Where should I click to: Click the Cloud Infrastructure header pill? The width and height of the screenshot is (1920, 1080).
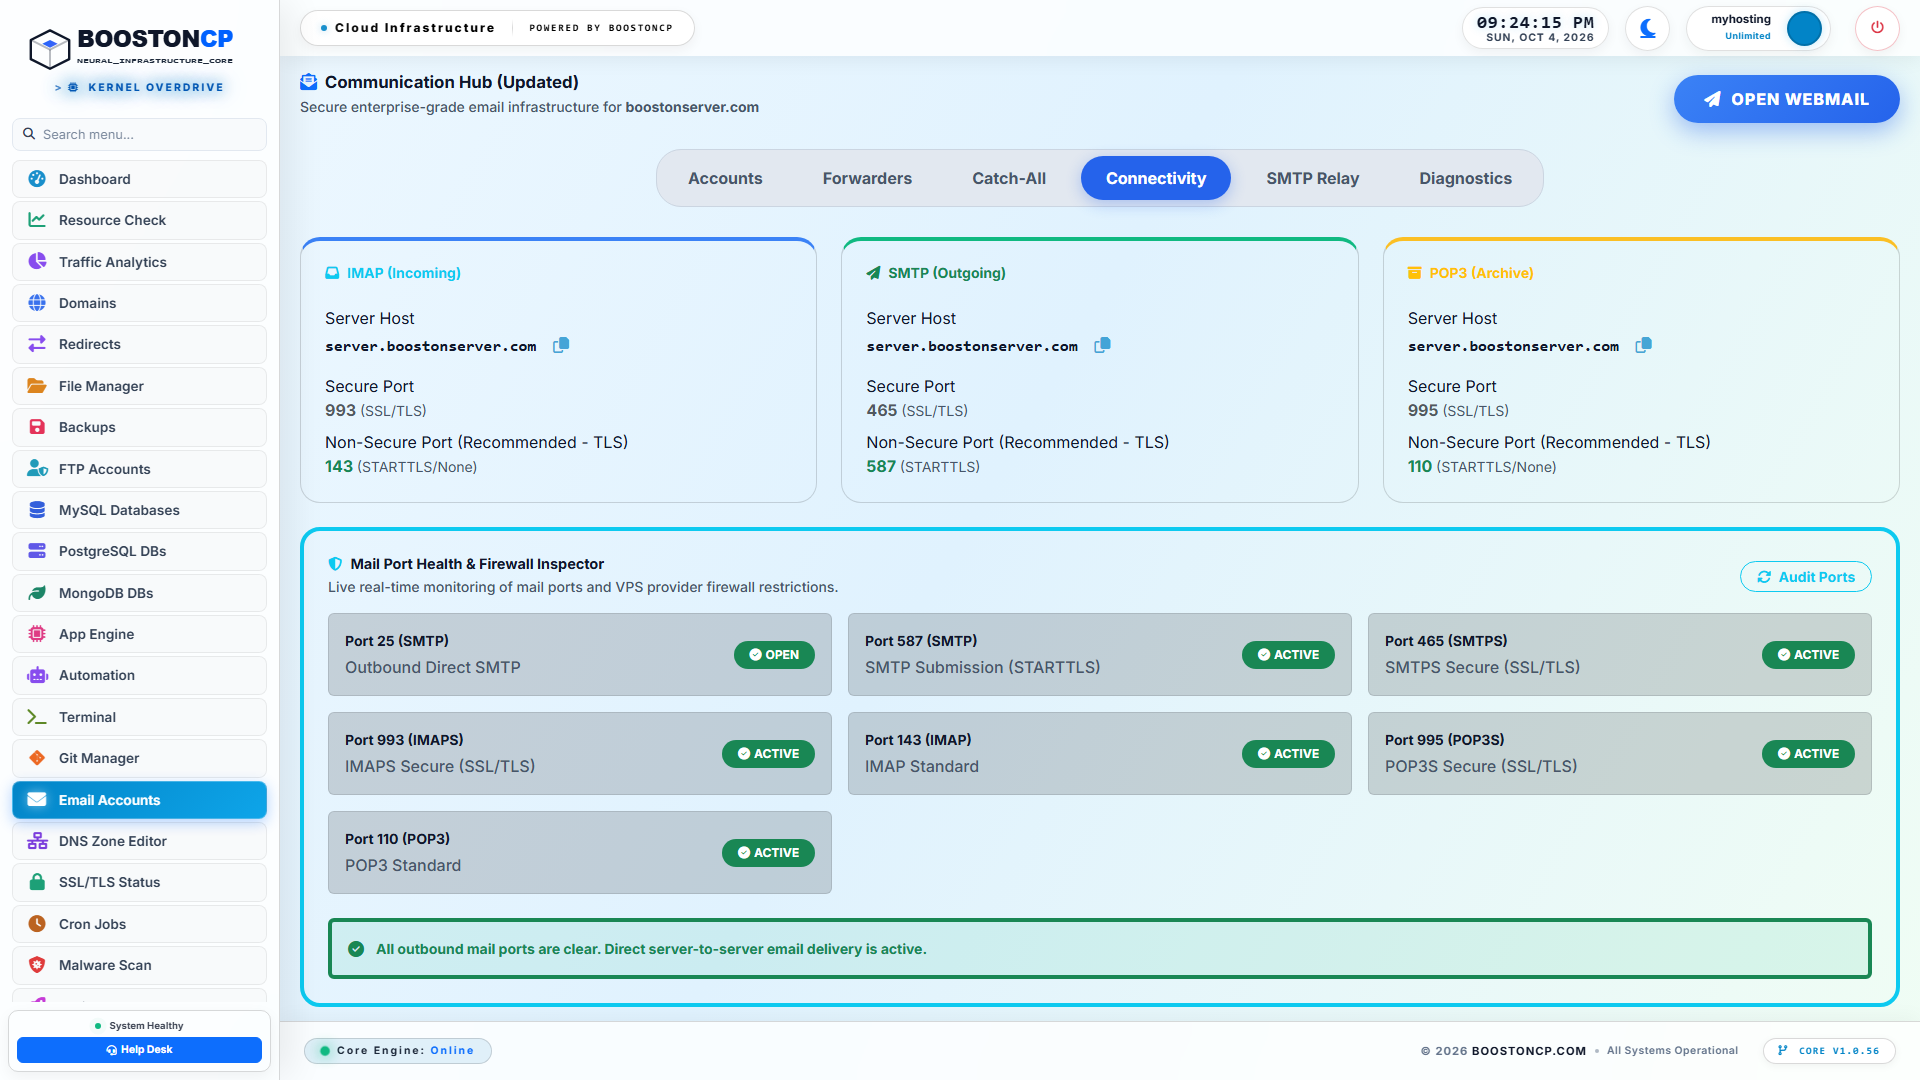tap(497, 28)
